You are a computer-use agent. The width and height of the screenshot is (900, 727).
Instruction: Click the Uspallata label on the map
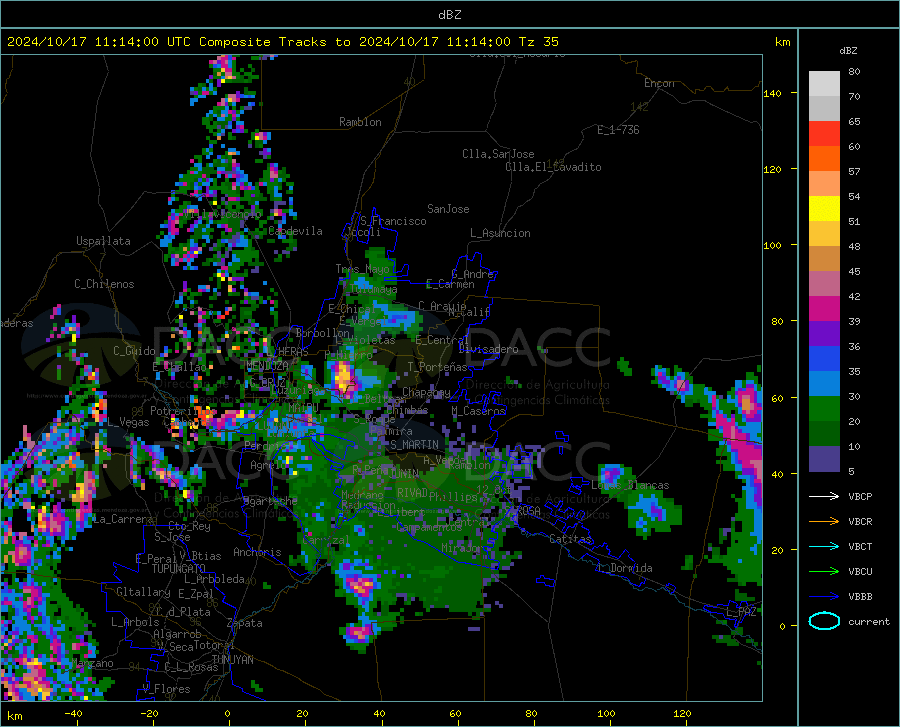(x=103, y=241)
